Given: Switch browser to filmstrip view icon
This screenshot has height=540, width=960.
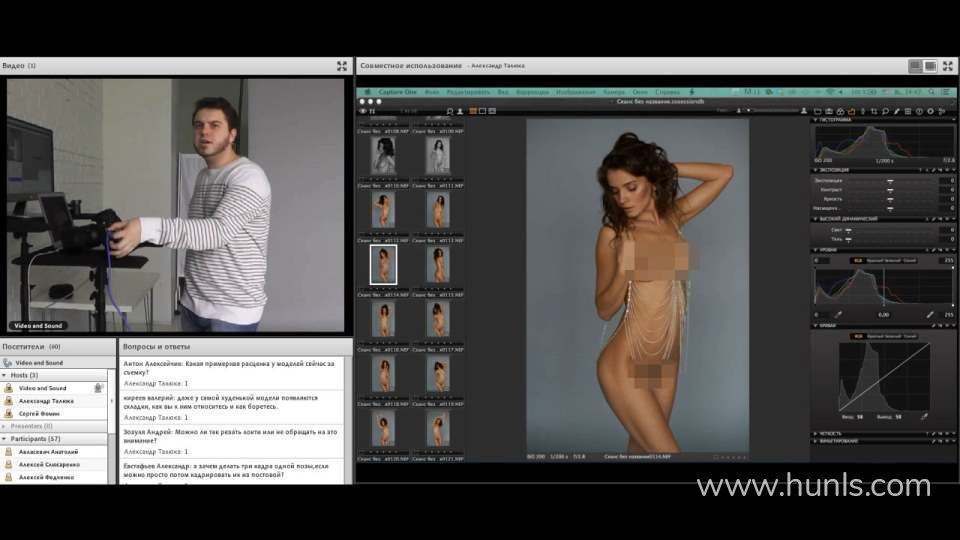Looking at the screenshot, I should coord(492,111).
